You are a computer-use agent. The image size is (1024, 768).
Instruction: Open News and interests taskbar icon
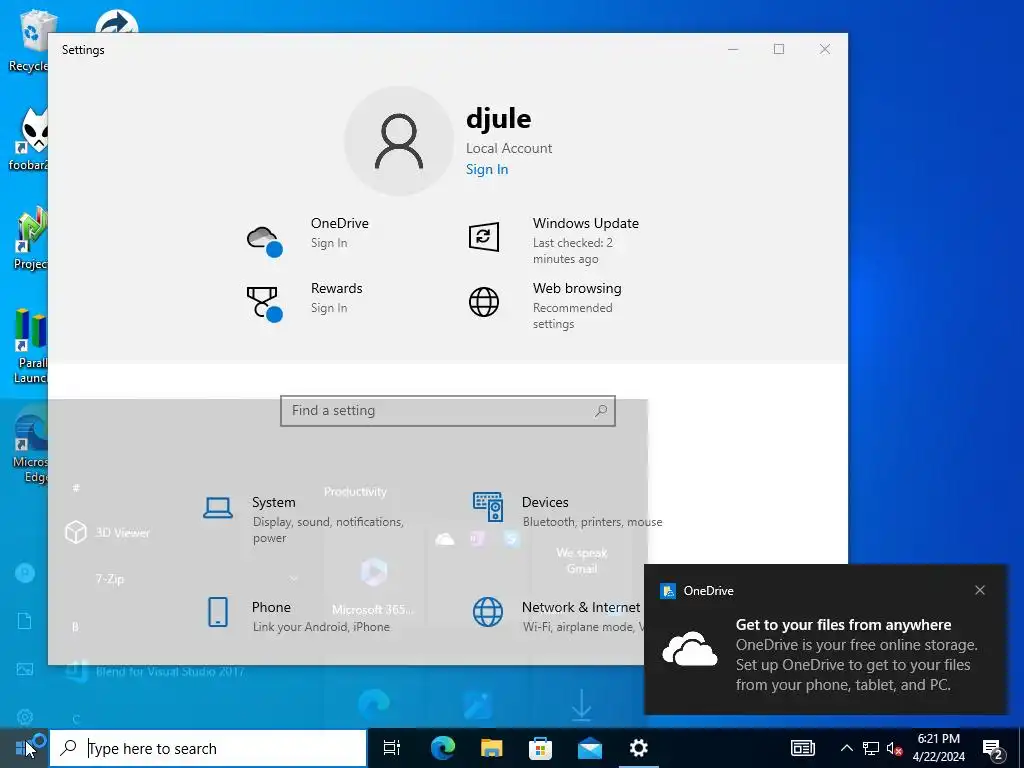click(x=803, y=748)
